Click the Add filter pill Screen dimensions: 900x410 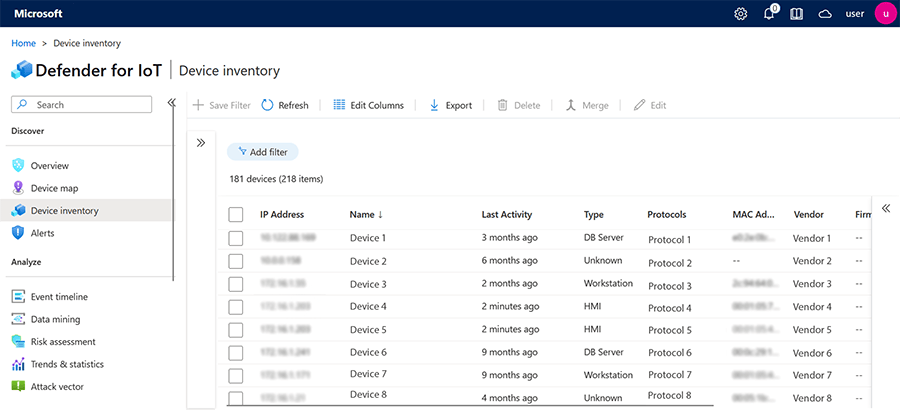point(263,152)
